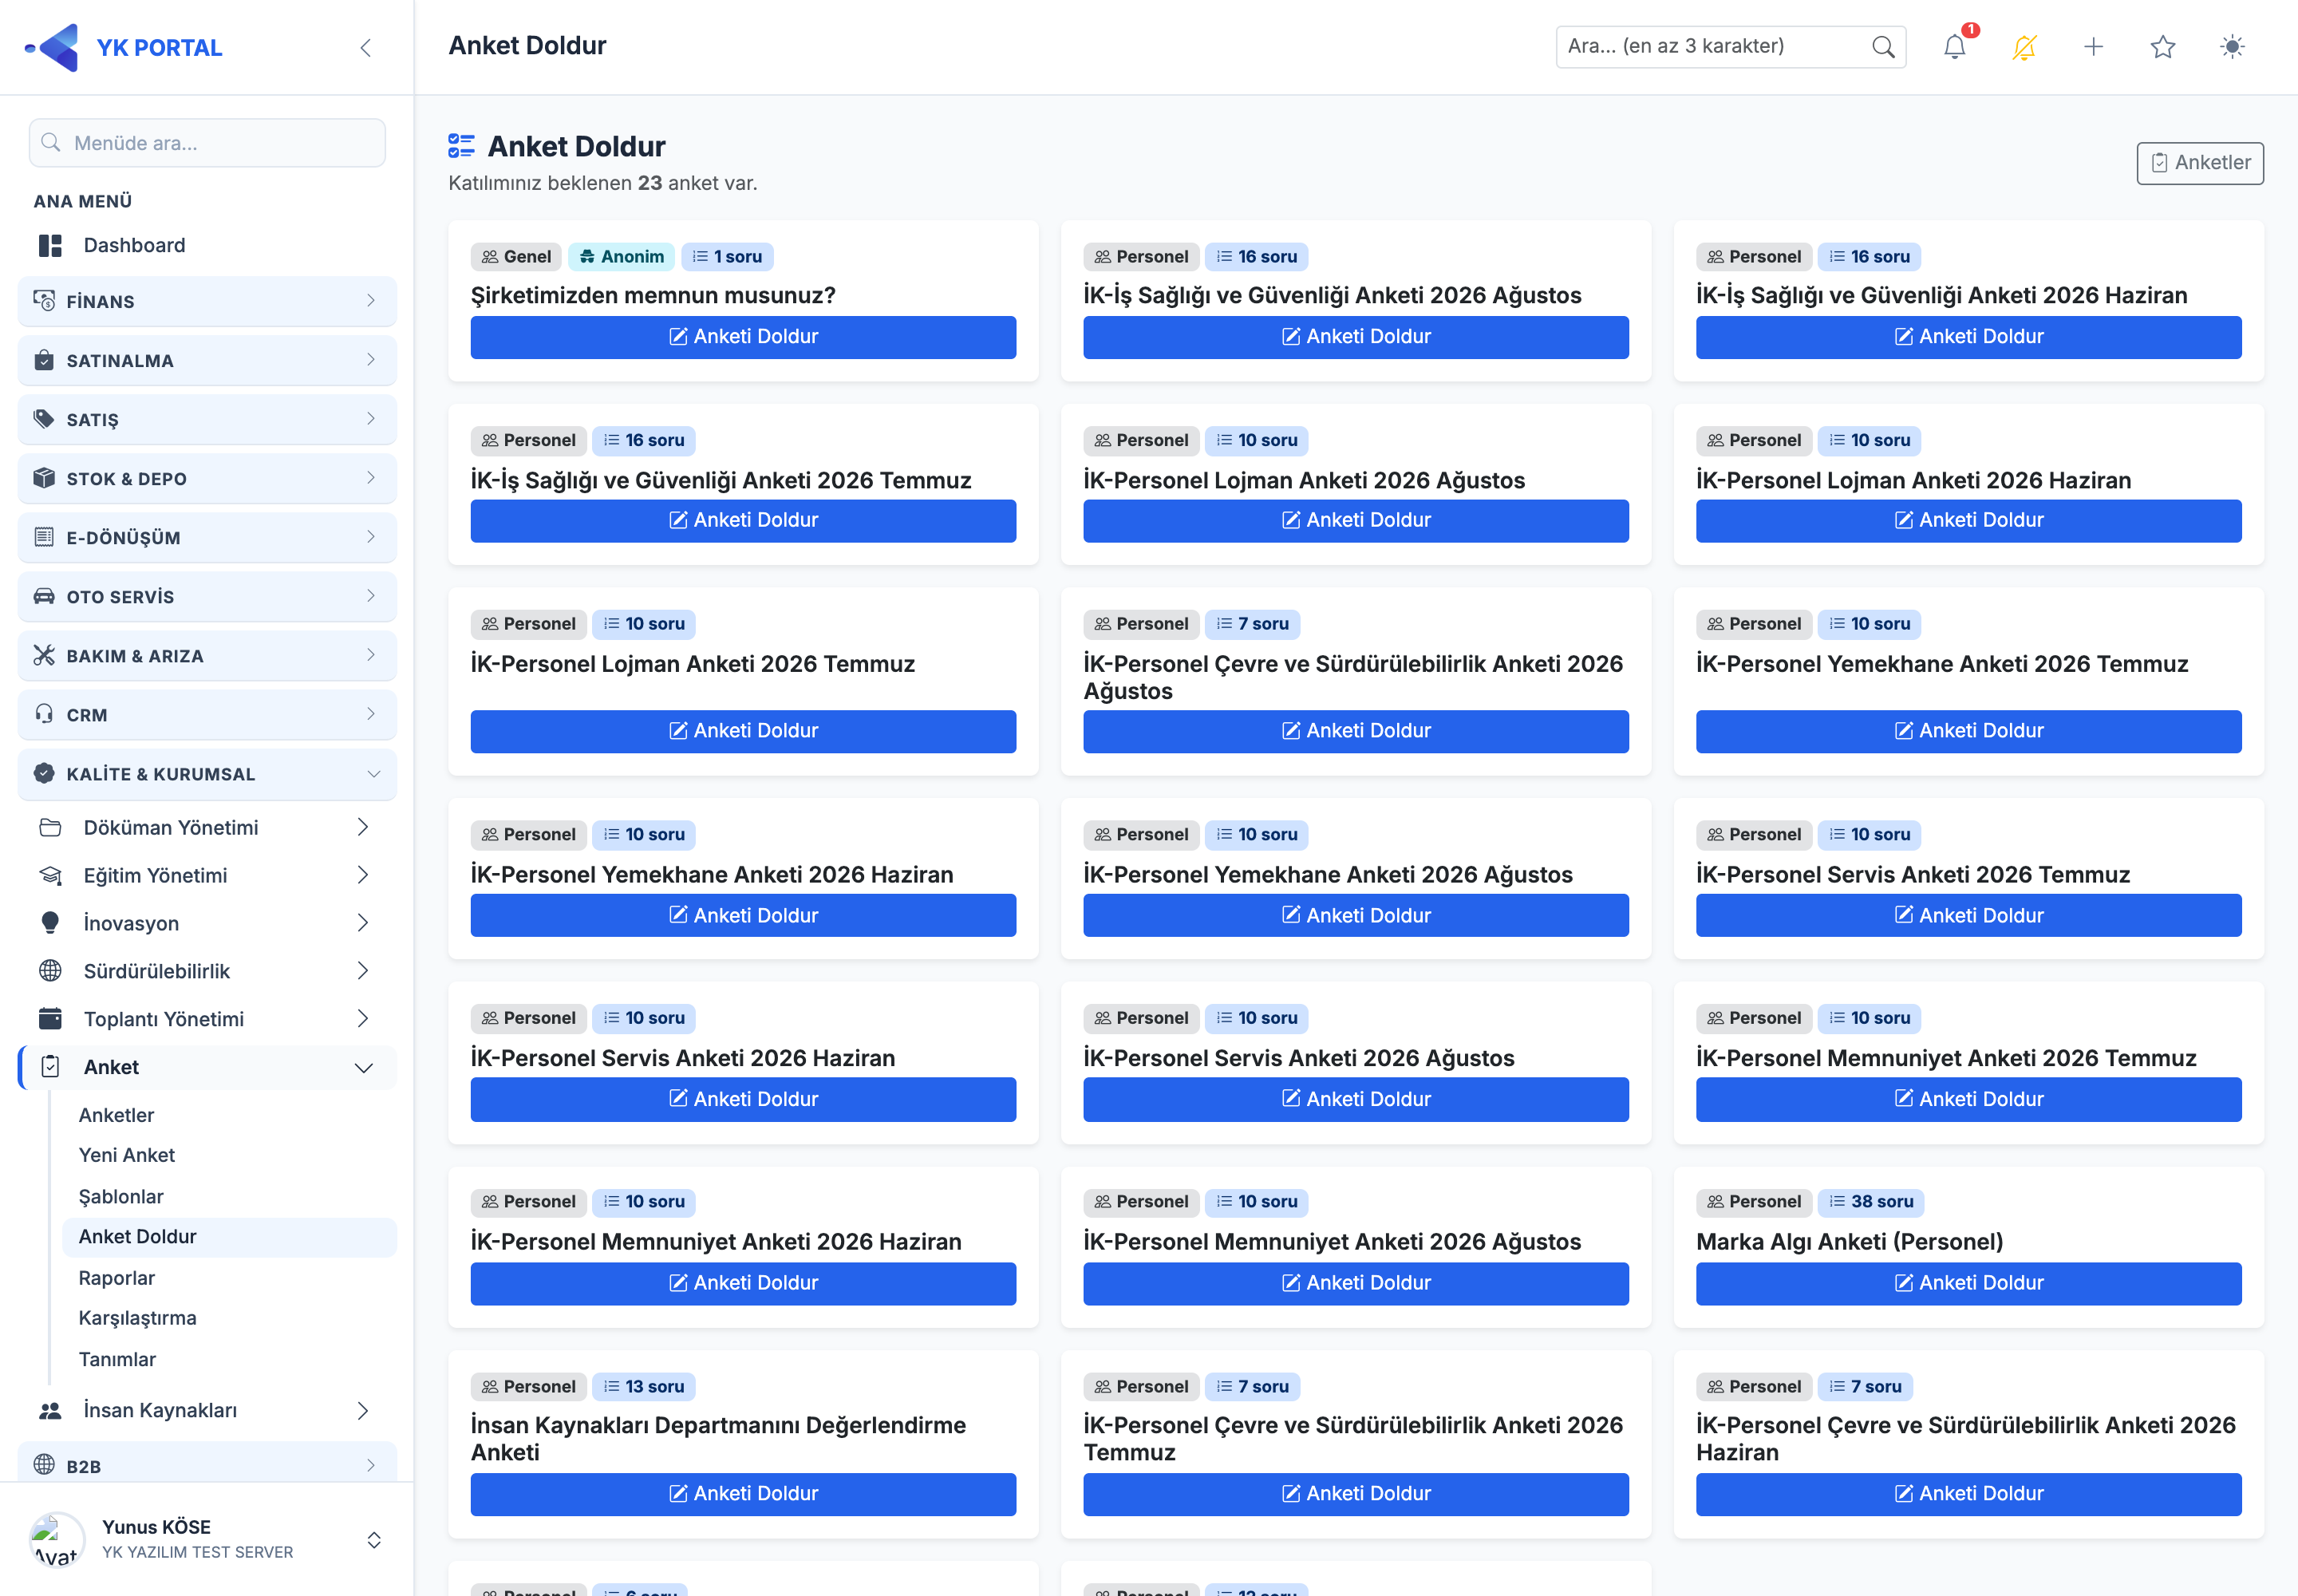Viewport: 2298px width, 1596px height.
Task: Click title İK-Personel Memnuniyet Anketi 2026 Temmuz
Action: (1945, 1058)
